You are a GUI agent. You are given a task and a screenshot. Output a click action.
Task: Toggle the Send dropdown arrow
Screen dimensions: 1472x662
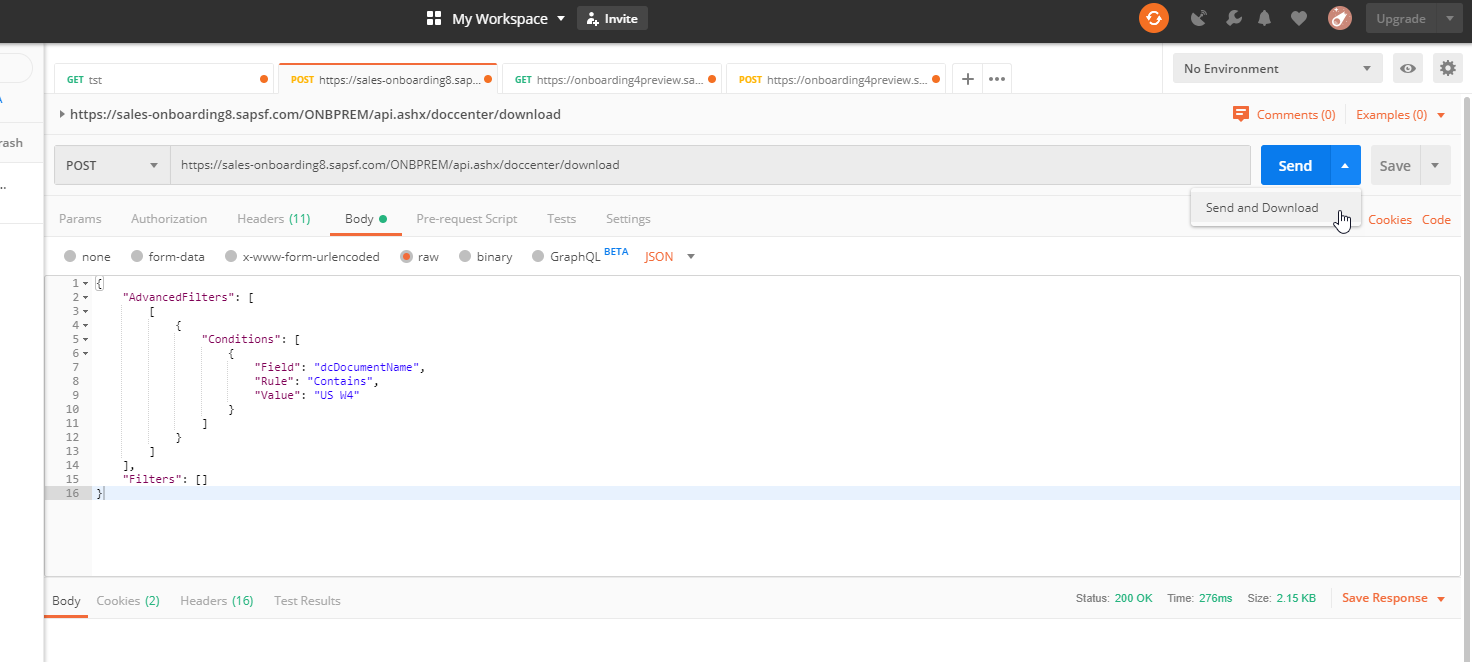tap(1345, 166)
